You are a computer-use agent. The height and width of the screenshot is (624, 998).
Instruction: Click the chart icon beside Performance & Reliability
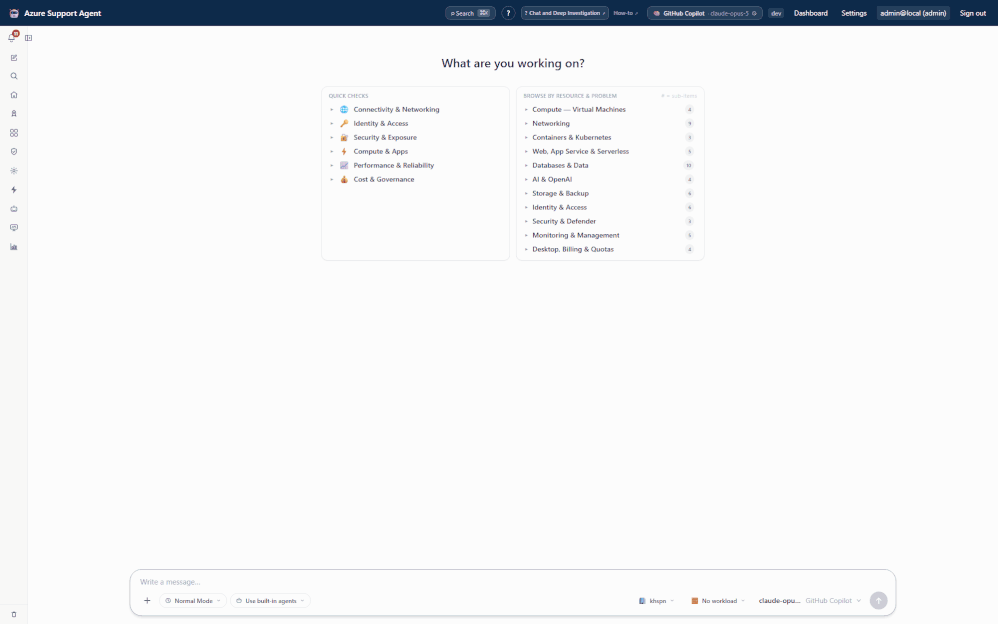[x=344, y=166]
